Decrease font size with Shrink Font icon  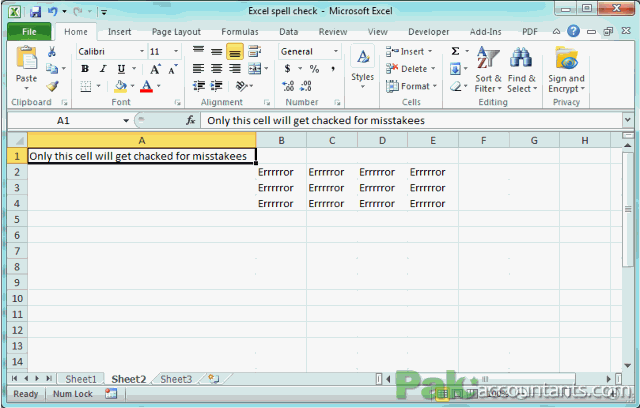(x=173, y=69)
